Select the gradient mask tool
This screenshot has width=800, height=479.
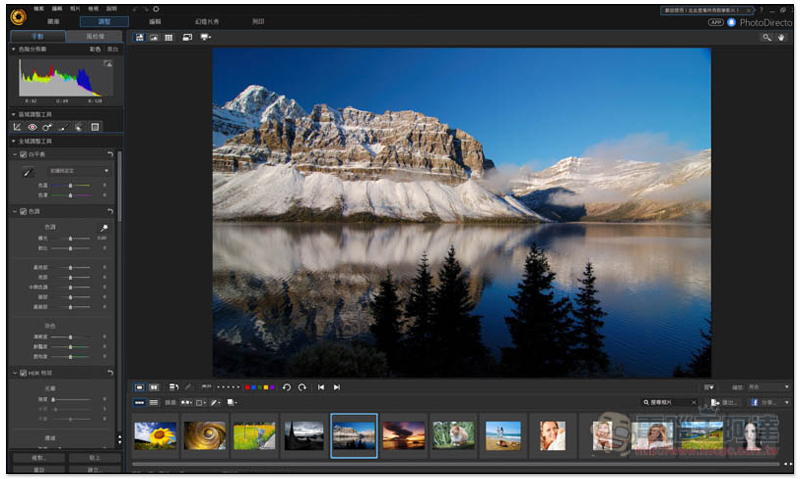pos(95,127)
